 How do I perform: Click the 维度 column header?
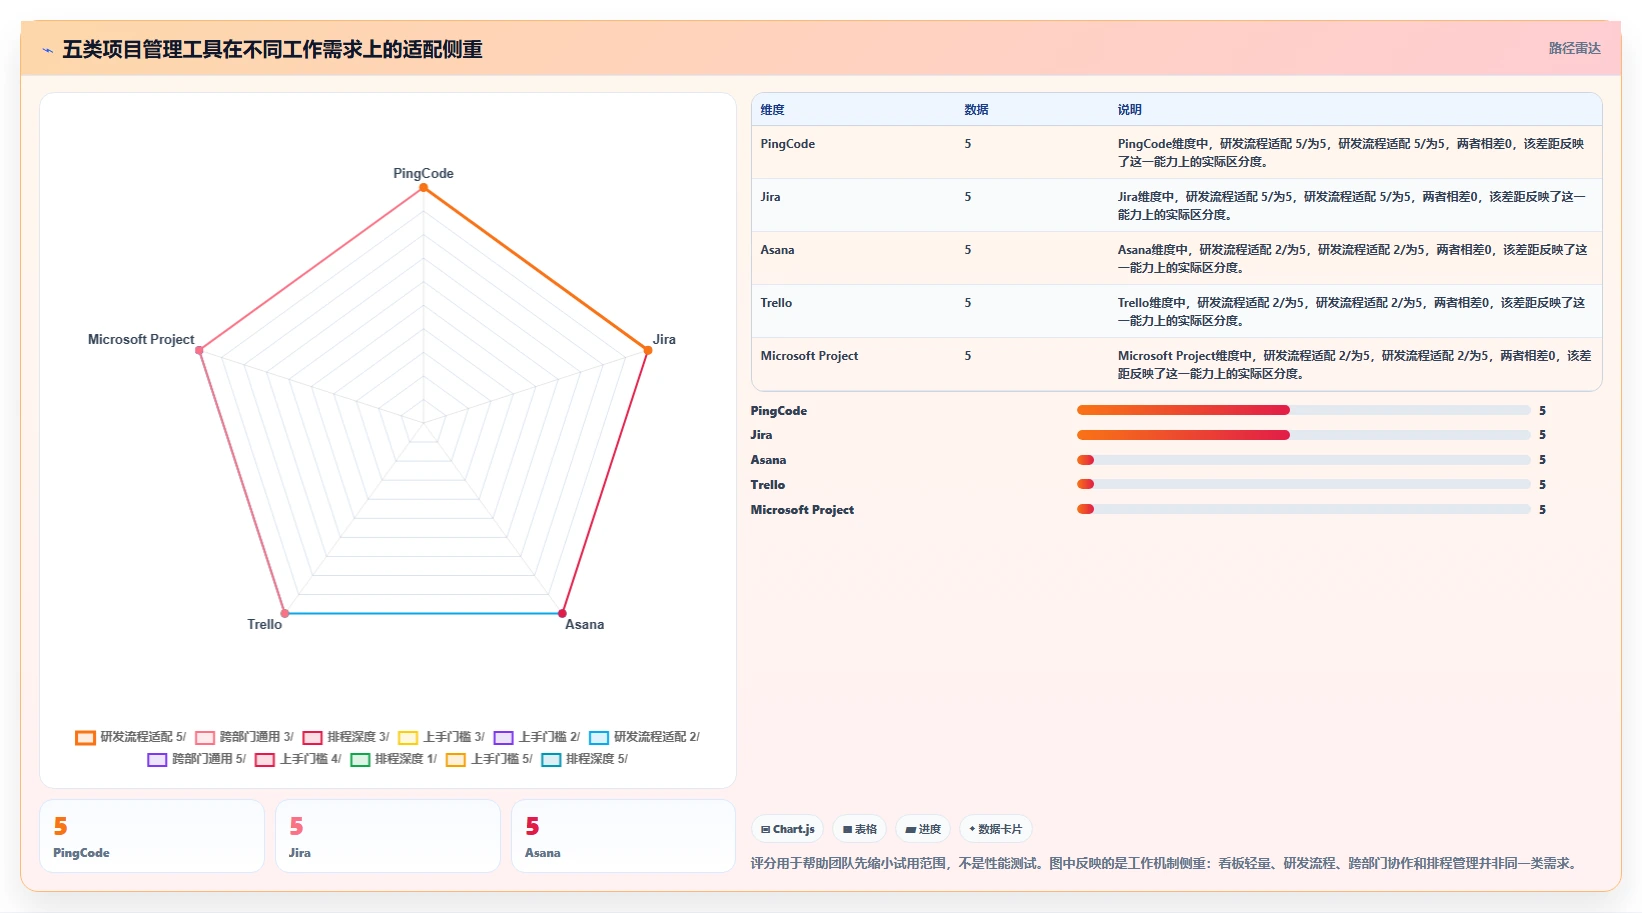point(772,110)
